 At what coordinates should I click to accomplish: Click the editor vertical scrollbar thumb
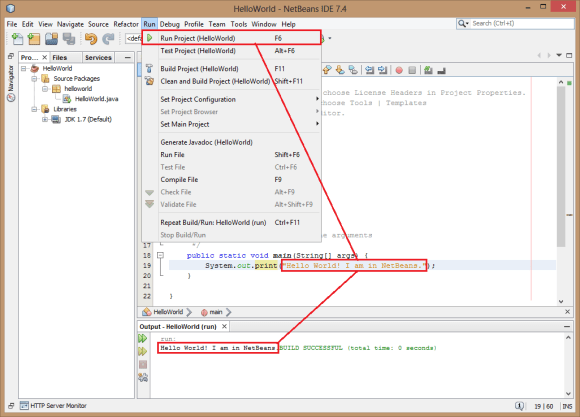coord(561,166)
